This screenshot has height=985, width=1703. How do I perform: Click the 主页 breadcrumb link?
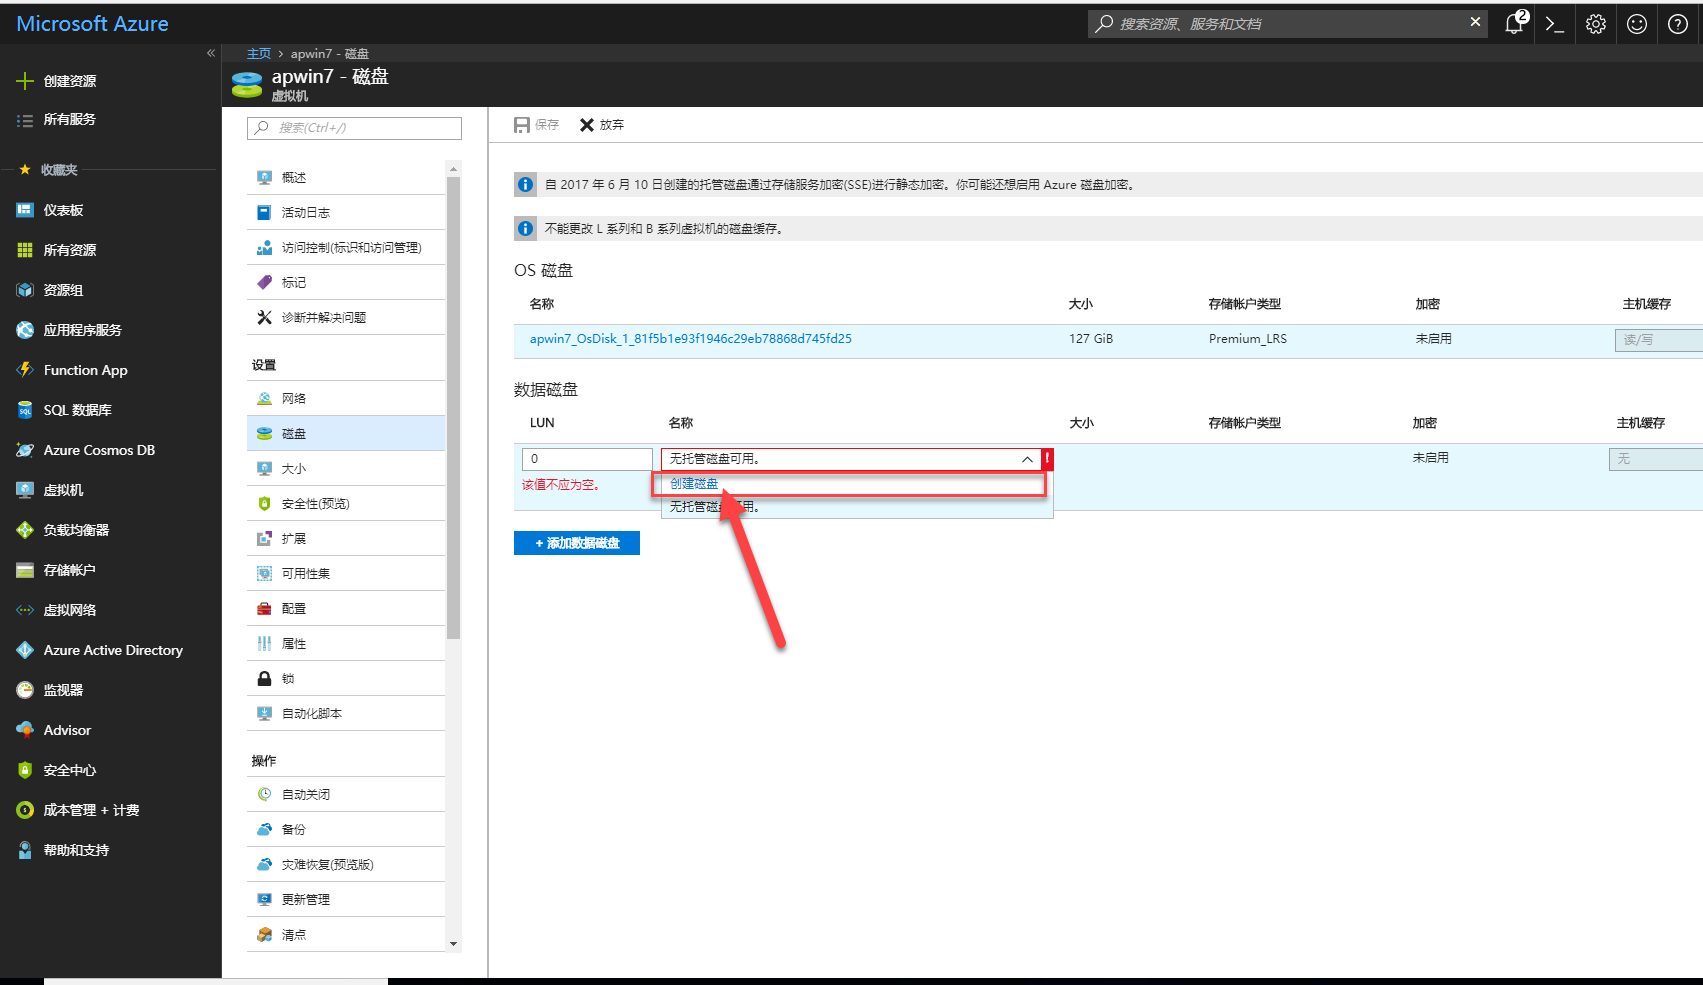click(x=259, y=54)
